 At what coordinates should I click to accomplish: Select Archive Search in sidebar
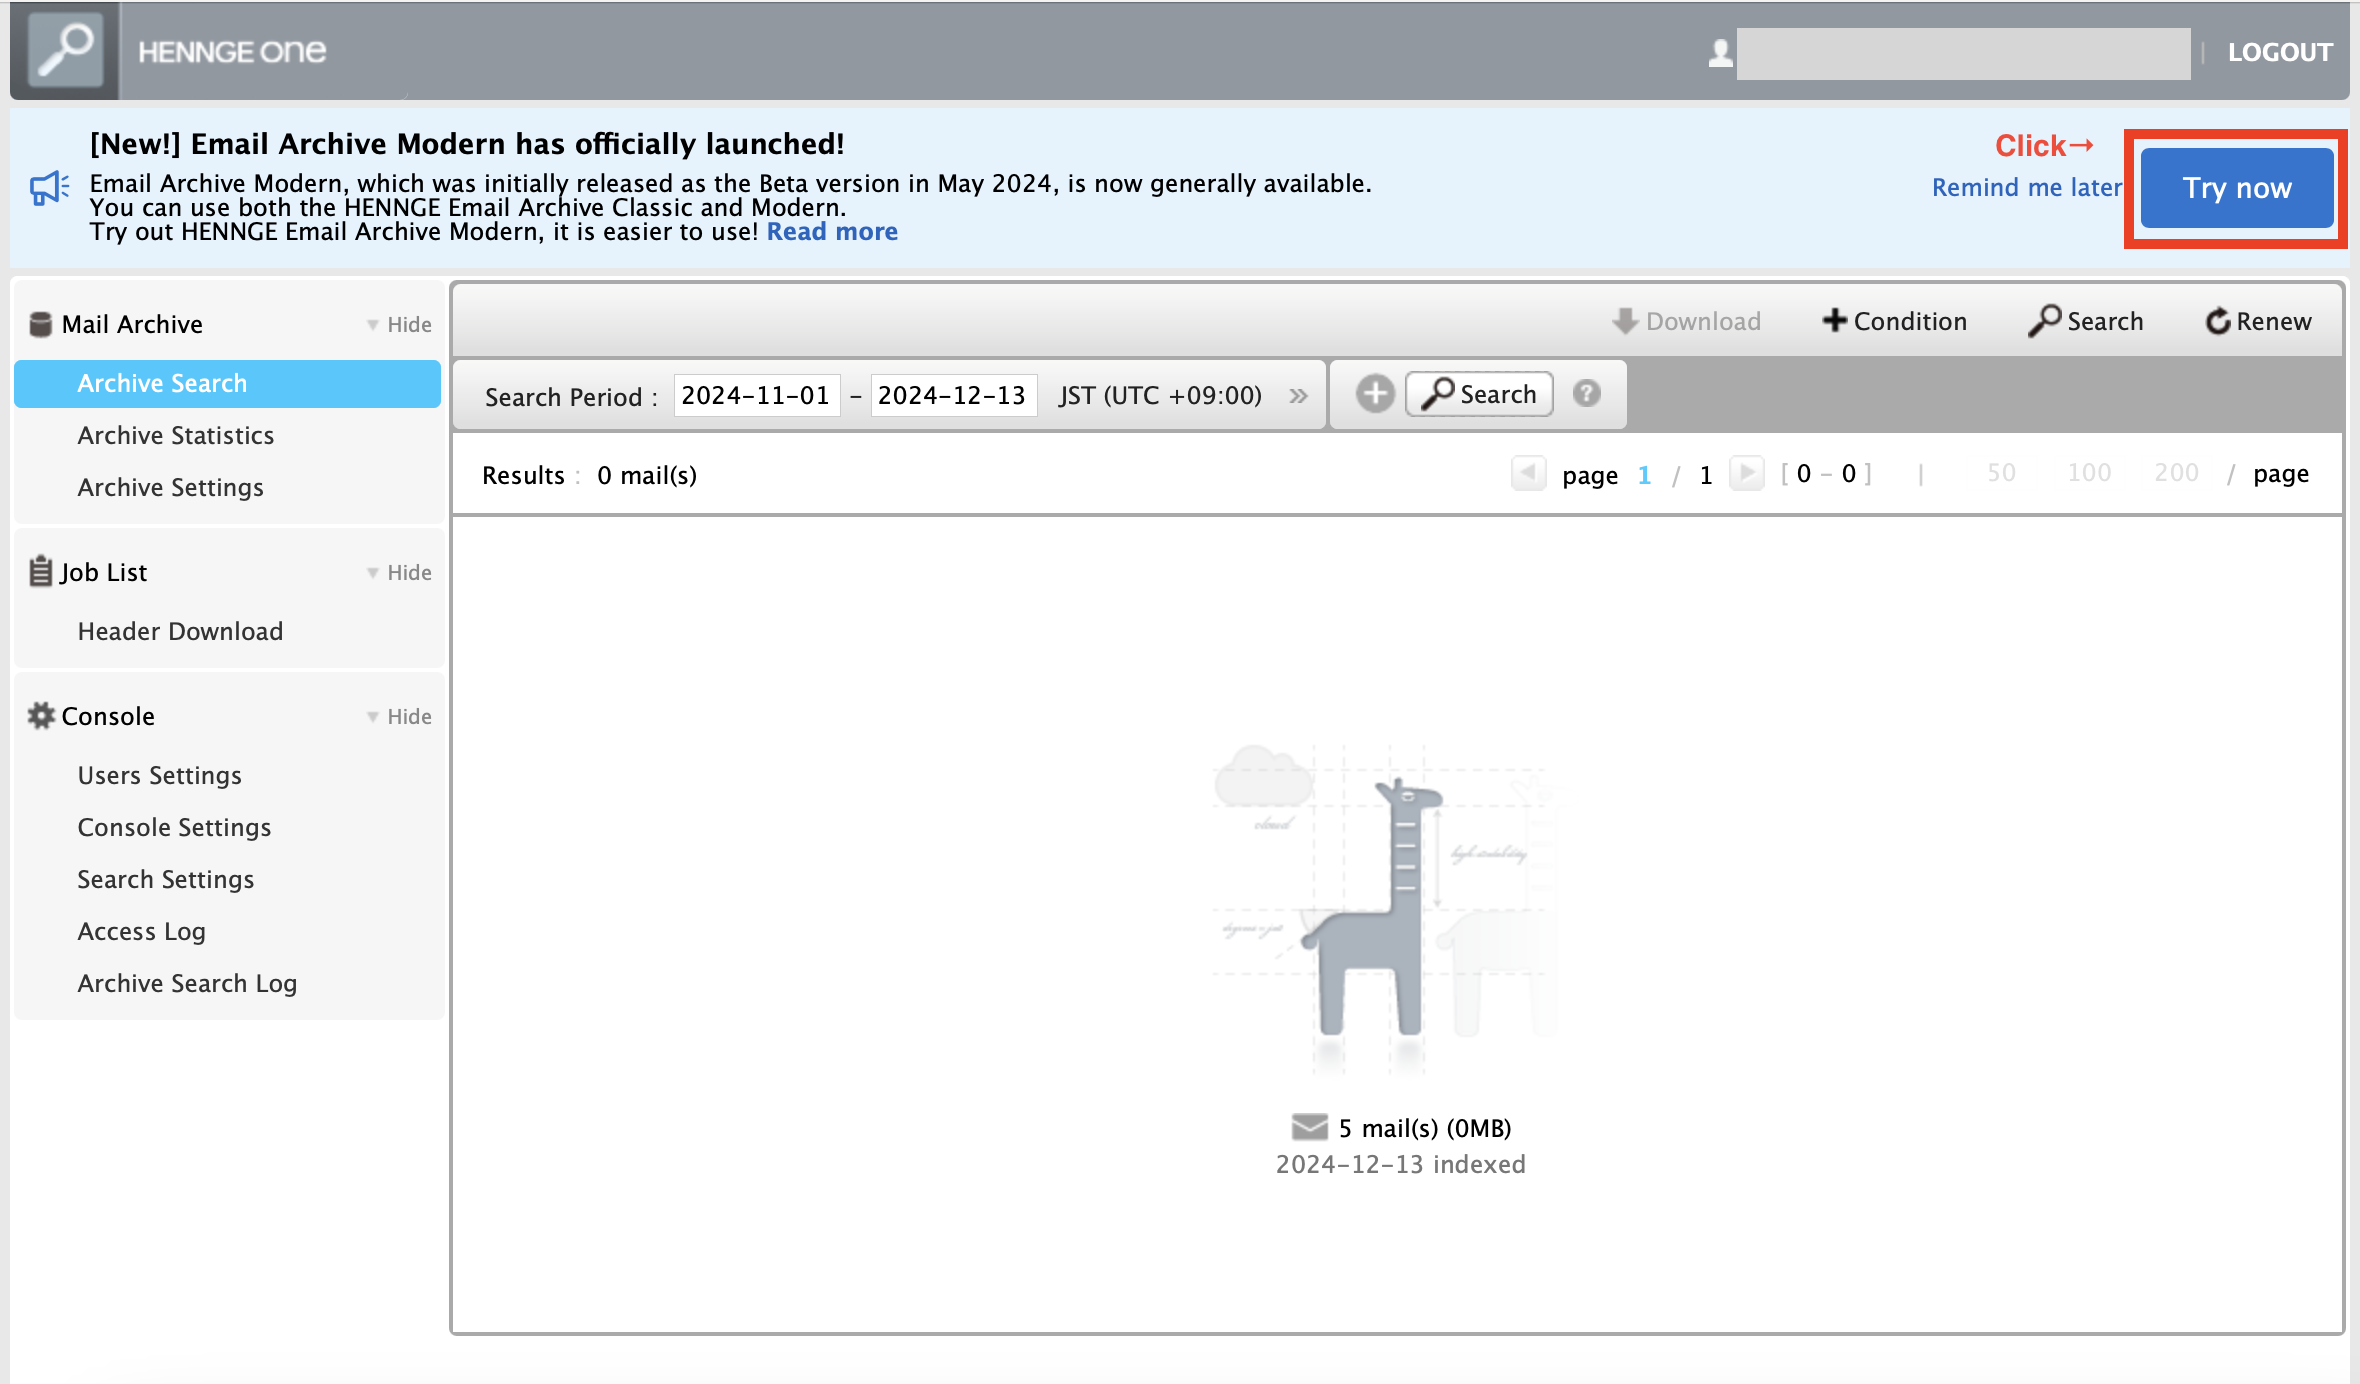[228, 383]
